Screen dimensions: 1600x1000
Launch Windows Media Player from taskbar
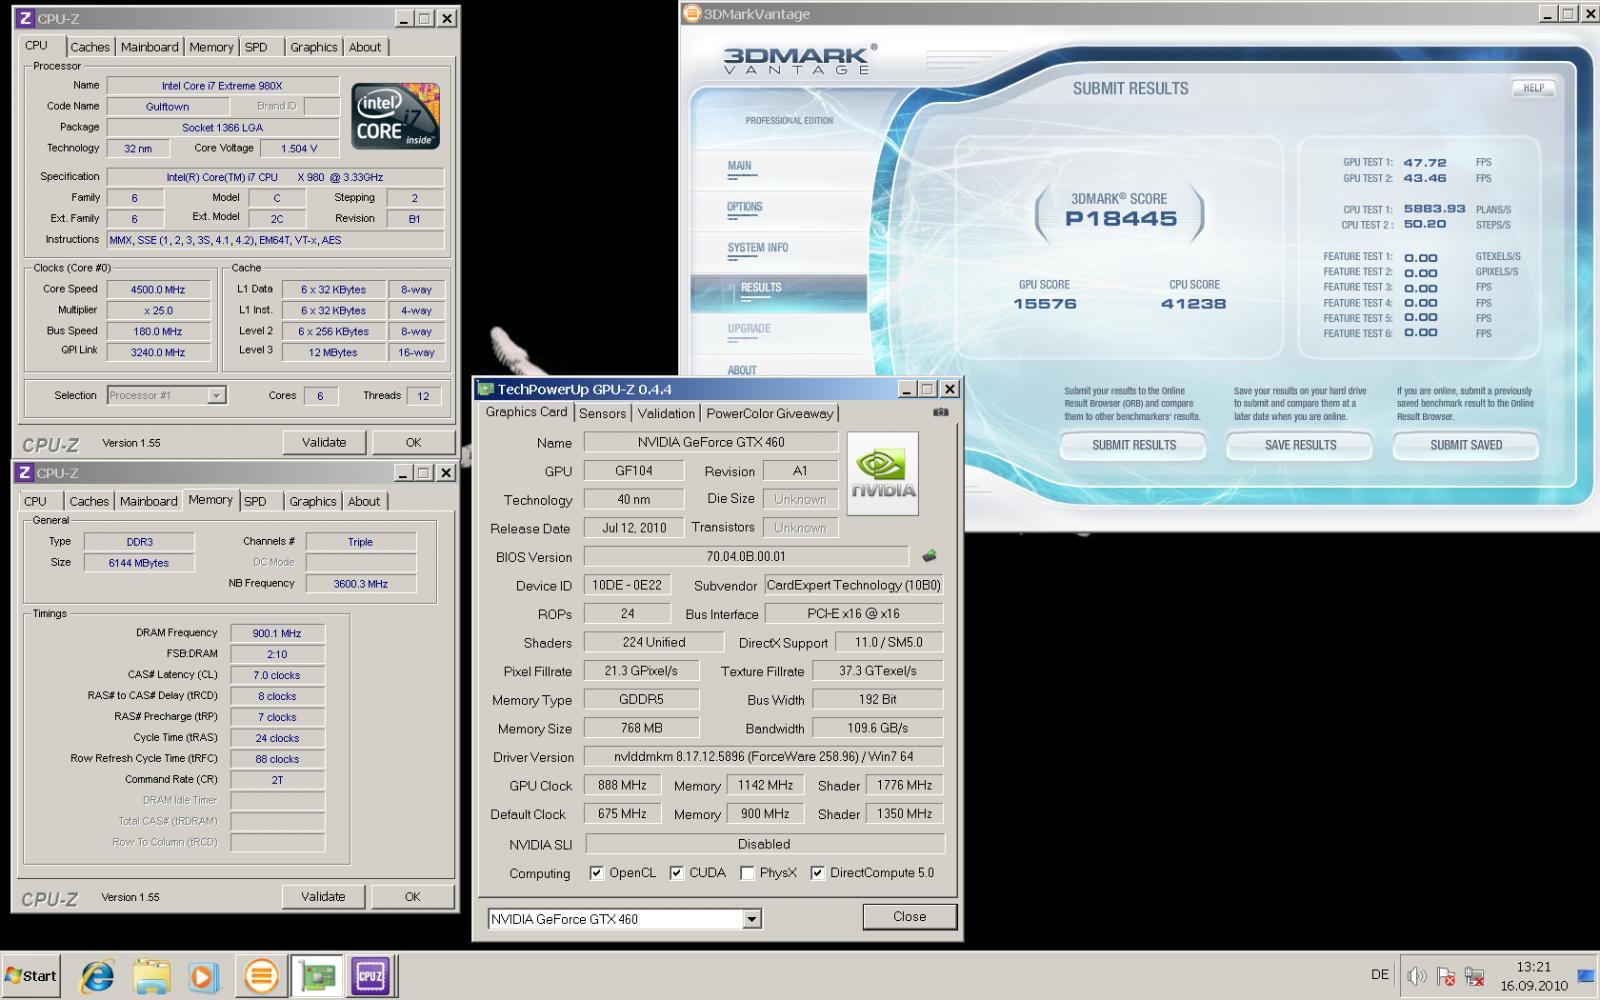pos(204,976)
